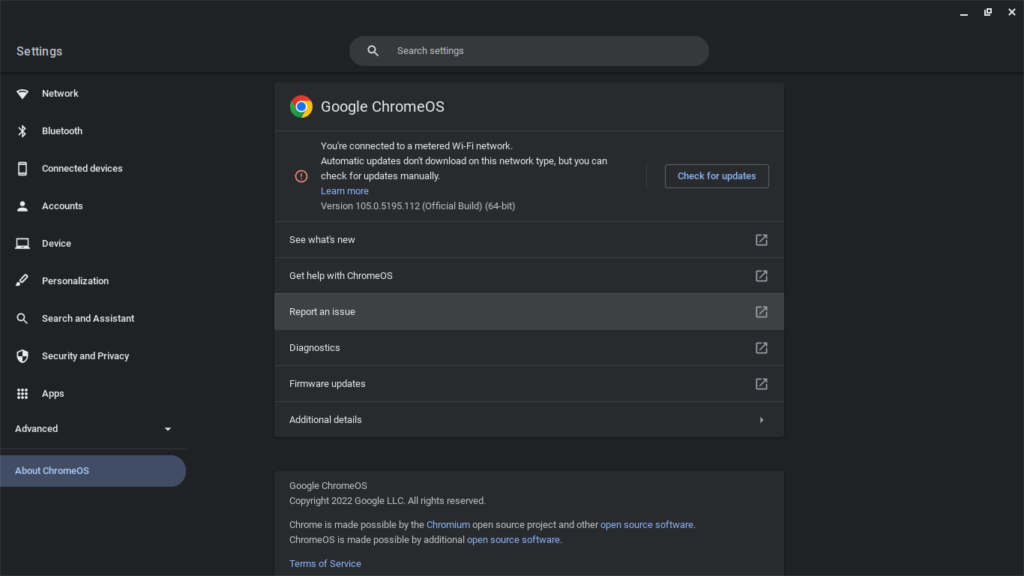Click external link icon beside Diagnostics
Viewport: 1024px width, 576px height.
[761, 347]
